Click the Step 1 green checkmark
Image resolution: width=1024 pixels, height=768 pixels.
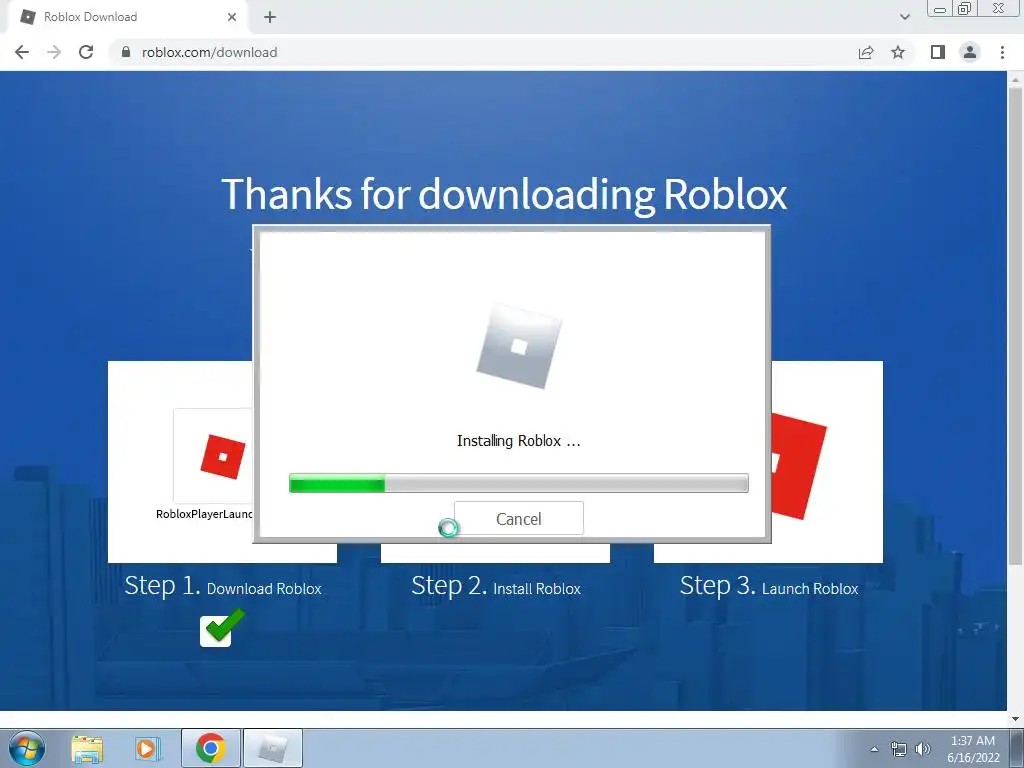click(x=222, y=627)
